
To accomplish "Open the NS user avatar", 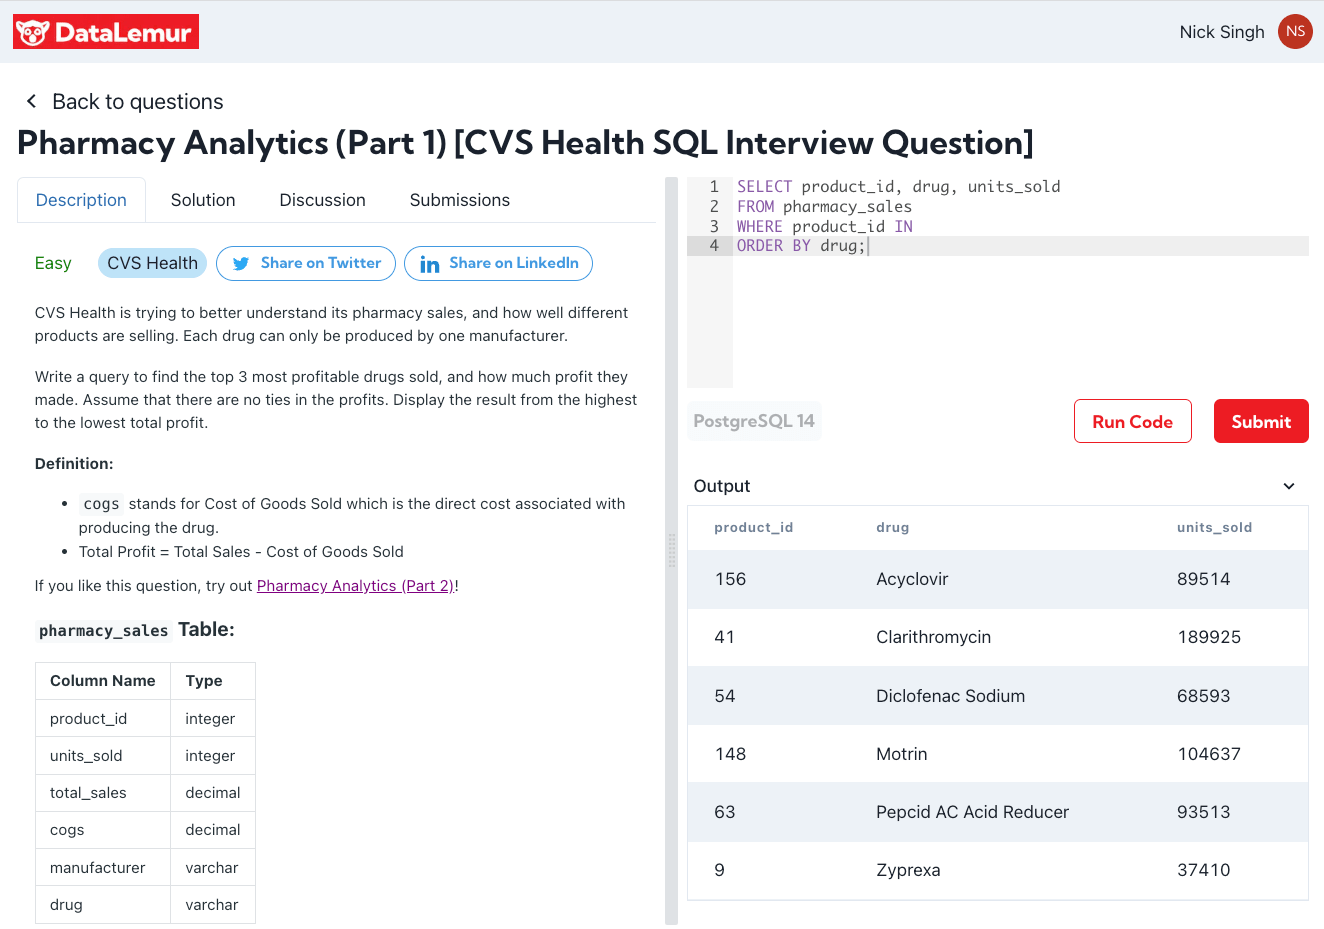I will coord(1295,32).
